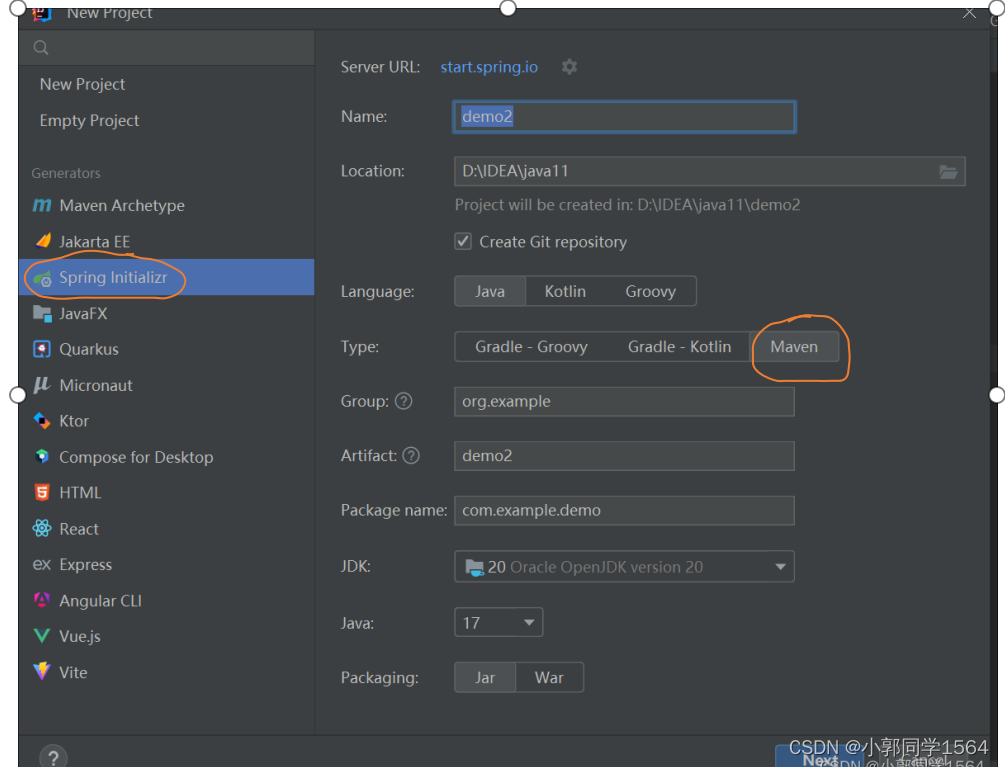Click the Group help question icon
Image resolution: width=1005 pixels, height=767 pixels.
(x=403, y=401)
